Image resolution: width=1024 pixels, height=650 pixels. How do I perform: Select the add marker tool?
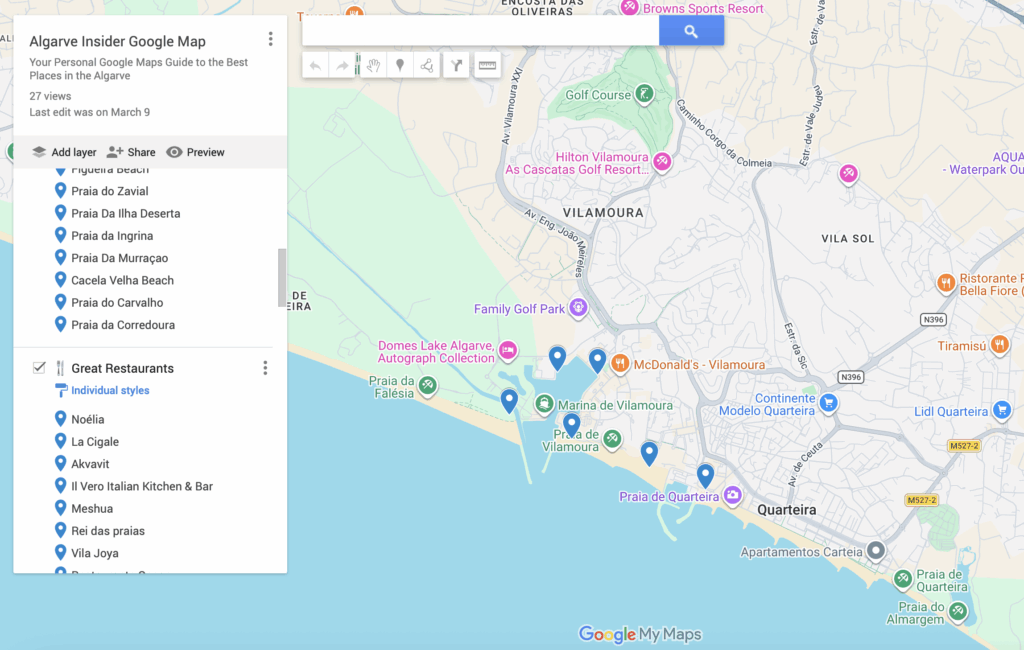(400, 66)
